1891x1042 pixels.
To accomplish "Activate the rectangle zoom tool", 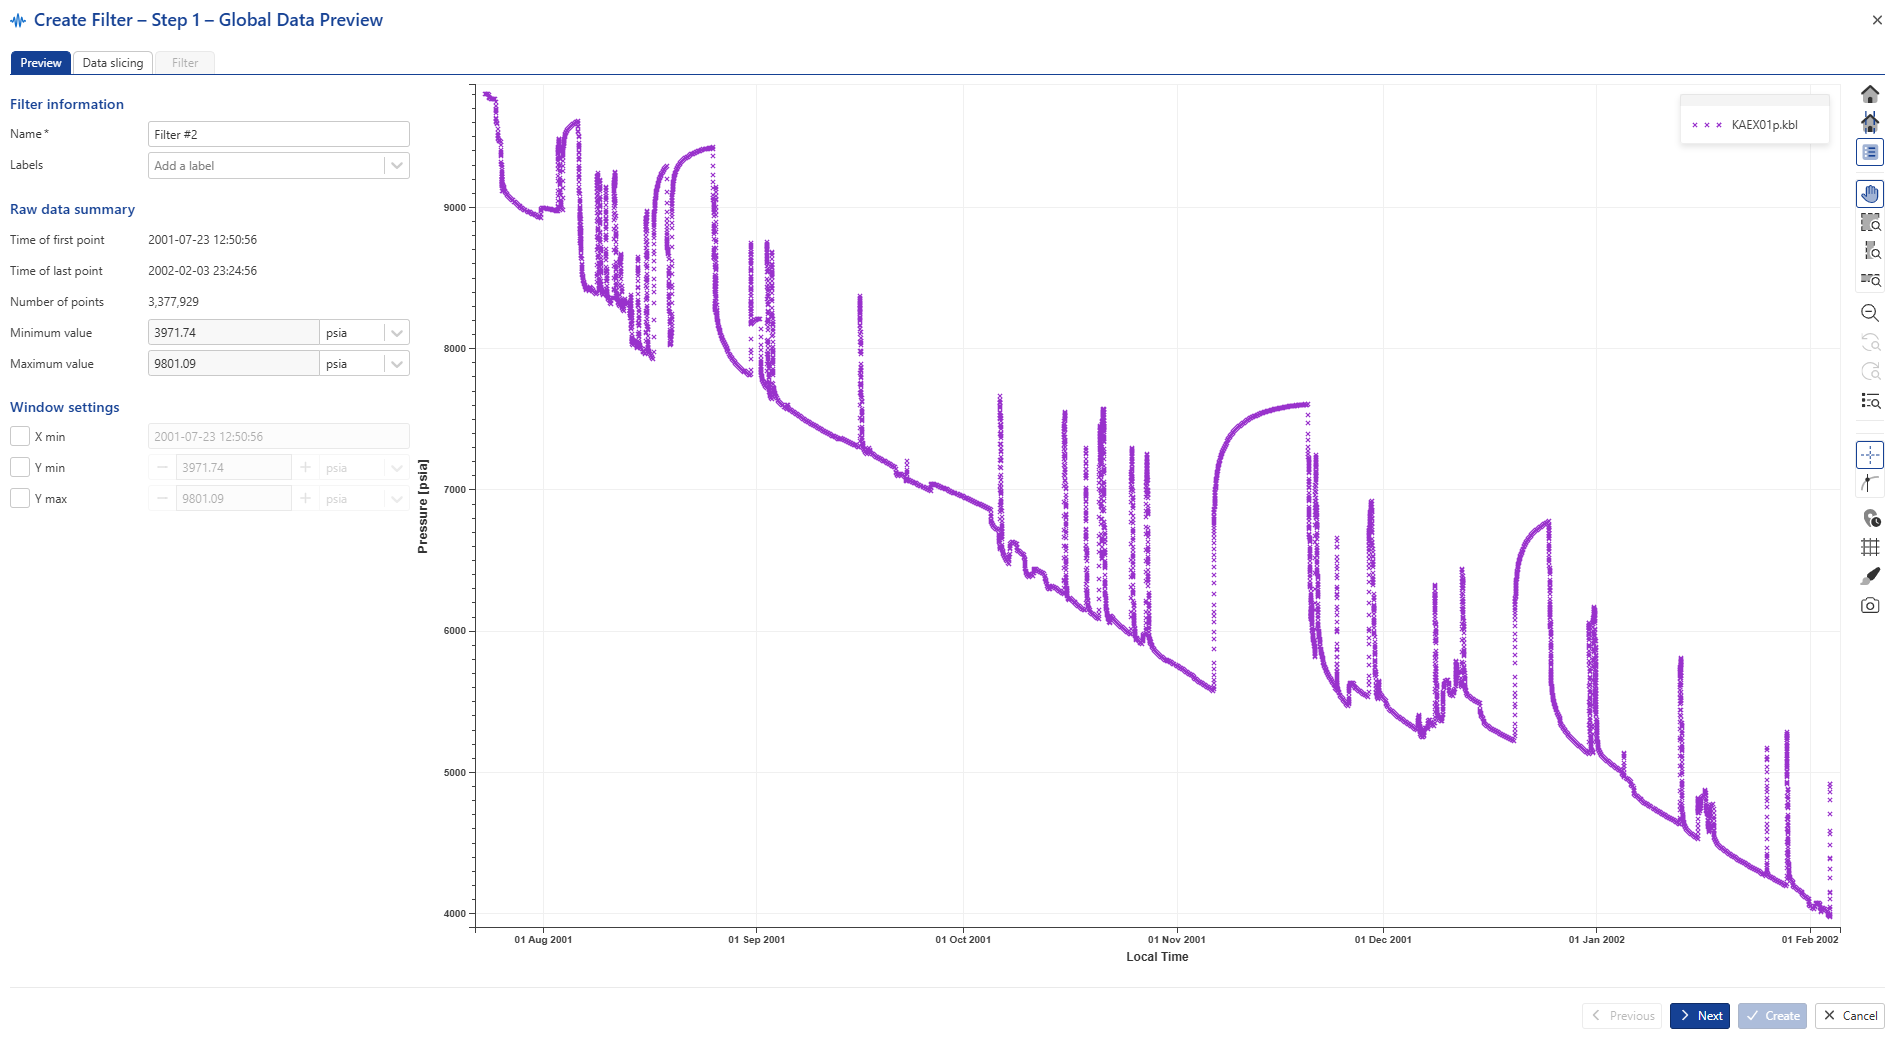I will (x=1869, y=223).
